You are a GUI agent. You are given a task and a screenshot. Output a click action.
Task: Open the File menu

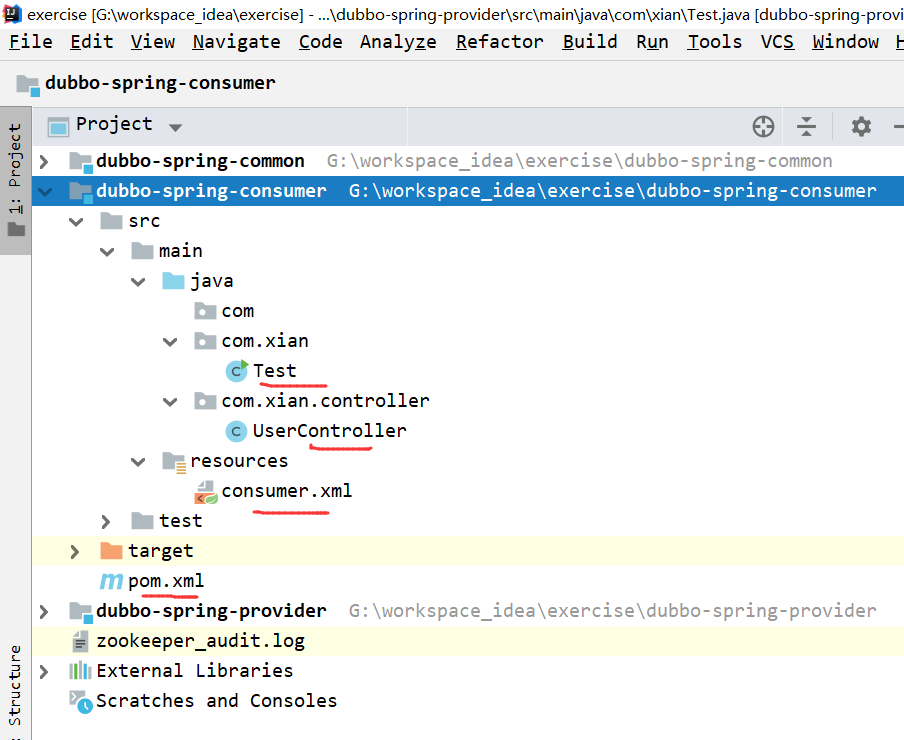pos(31,41)
